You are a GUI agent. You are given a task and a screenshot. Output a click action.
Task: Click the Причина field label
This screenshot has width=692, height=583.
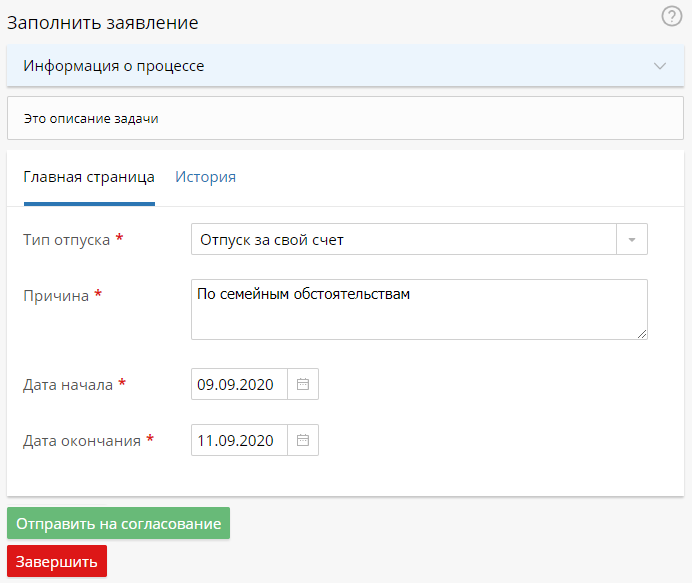pyautogui.click(x=56, y=296)
